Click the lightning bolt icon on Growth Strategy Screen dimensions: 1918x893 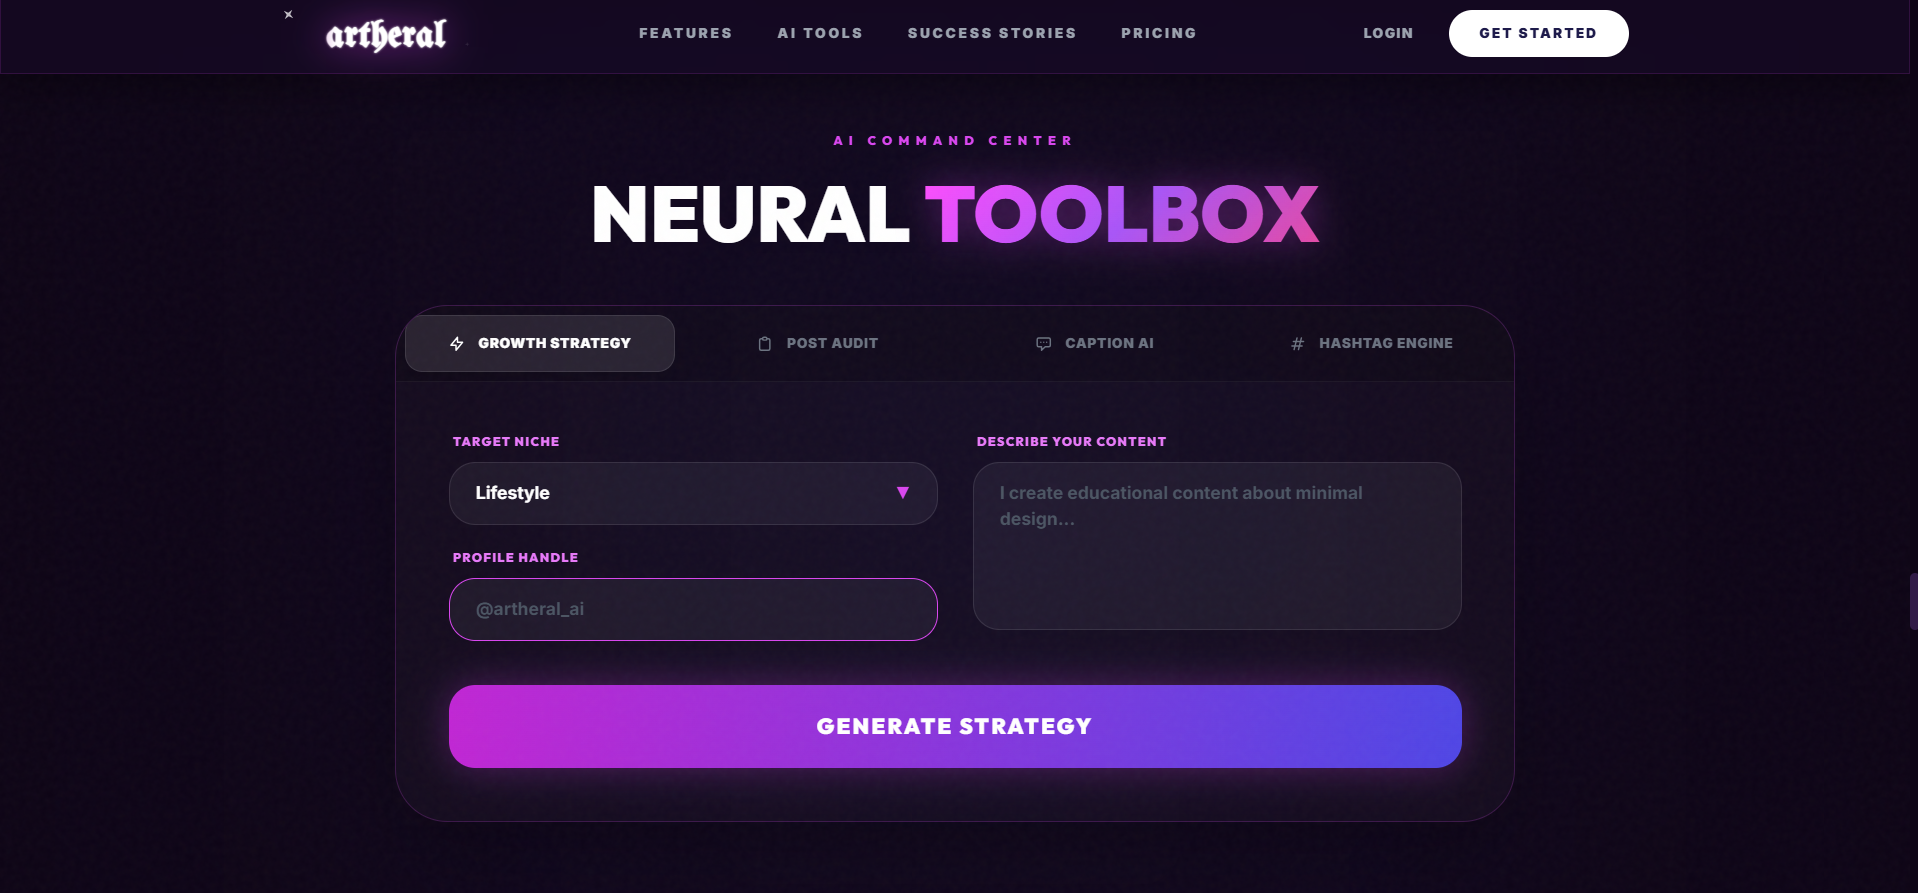457,344
